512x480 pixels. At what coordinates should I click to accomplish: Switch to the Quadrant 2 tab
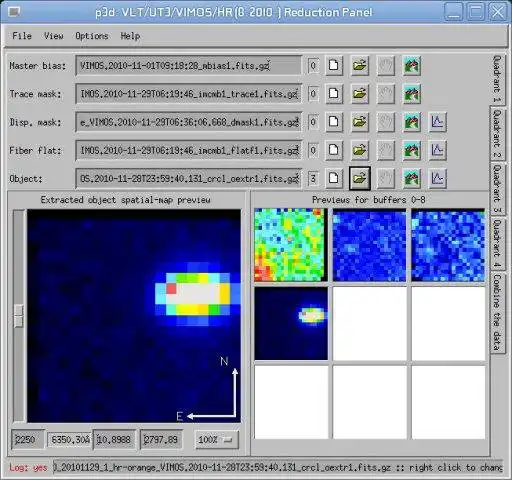[497, 134]
